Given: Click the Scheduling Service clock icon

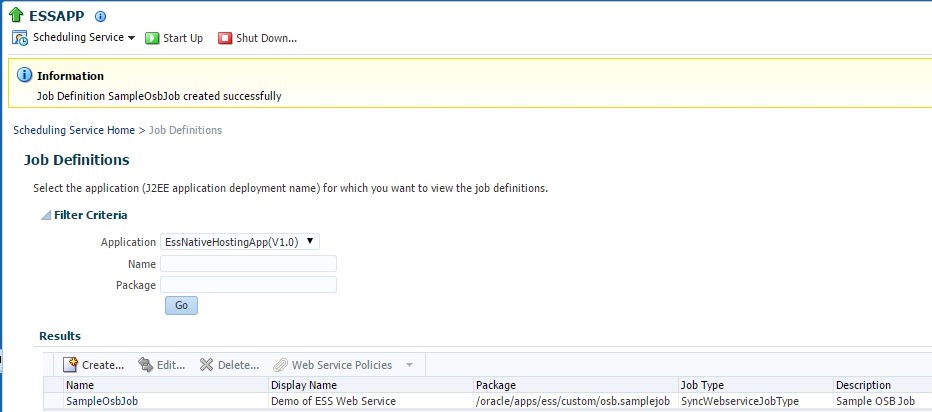Looking at the screenshot, I should tap(20, 38).
